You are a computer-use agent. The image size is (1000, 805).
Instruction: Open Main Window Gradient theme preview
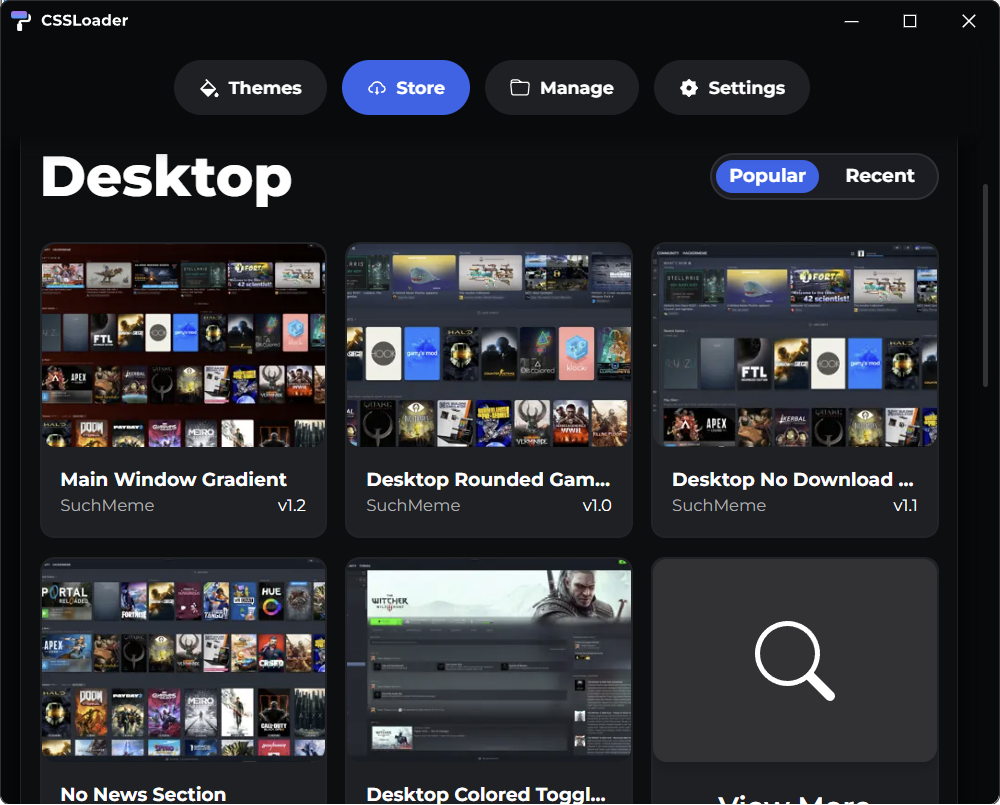(184, 344)
